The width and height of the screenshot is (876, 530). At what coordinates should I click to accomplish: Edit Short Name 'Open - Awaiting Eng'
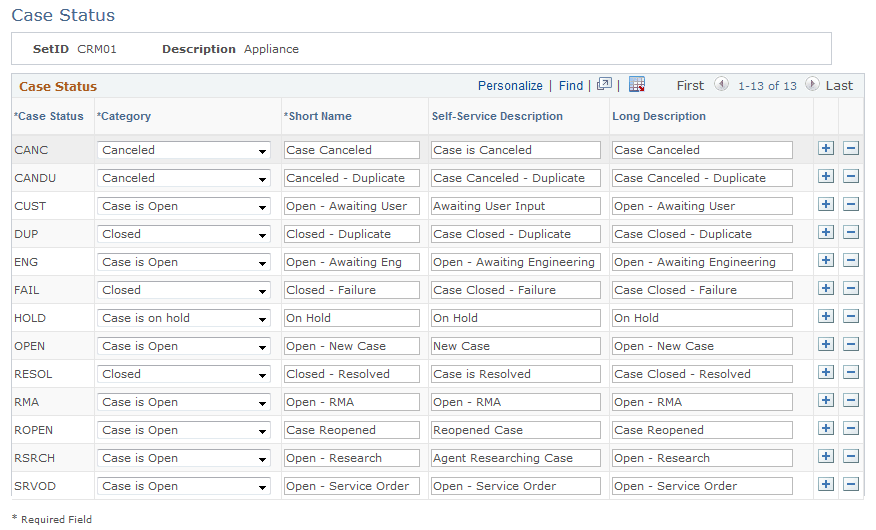351,262
